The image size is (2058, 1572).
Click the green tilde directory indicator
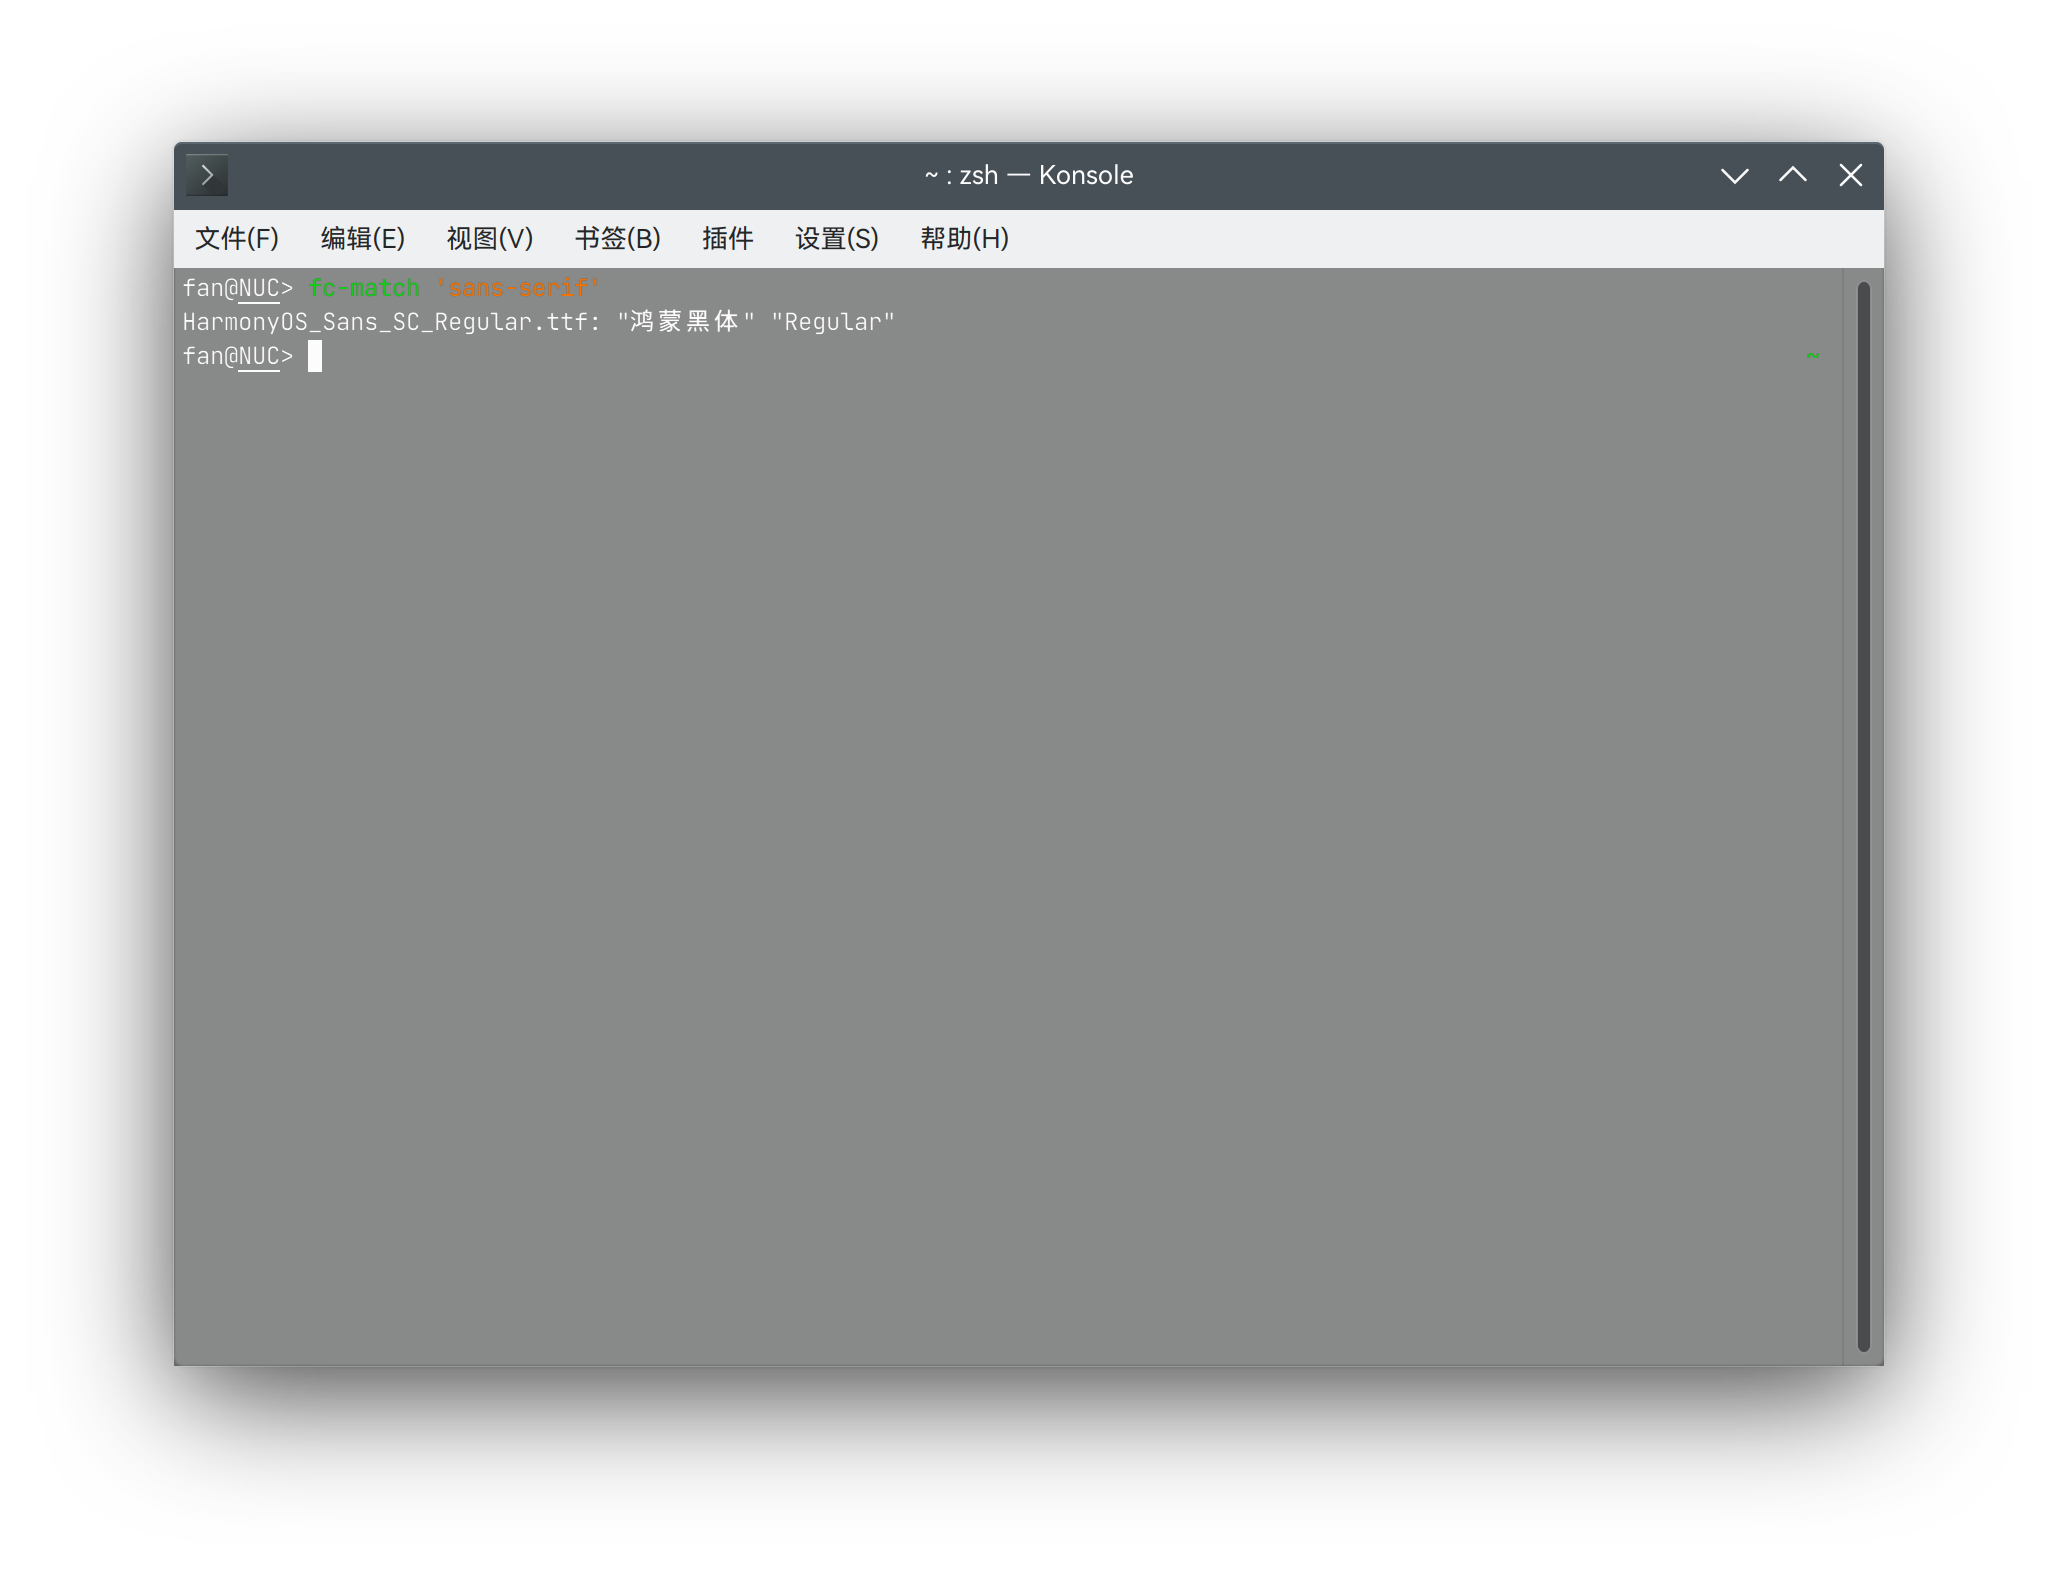pyautogui.click(x=1813, y=356)
